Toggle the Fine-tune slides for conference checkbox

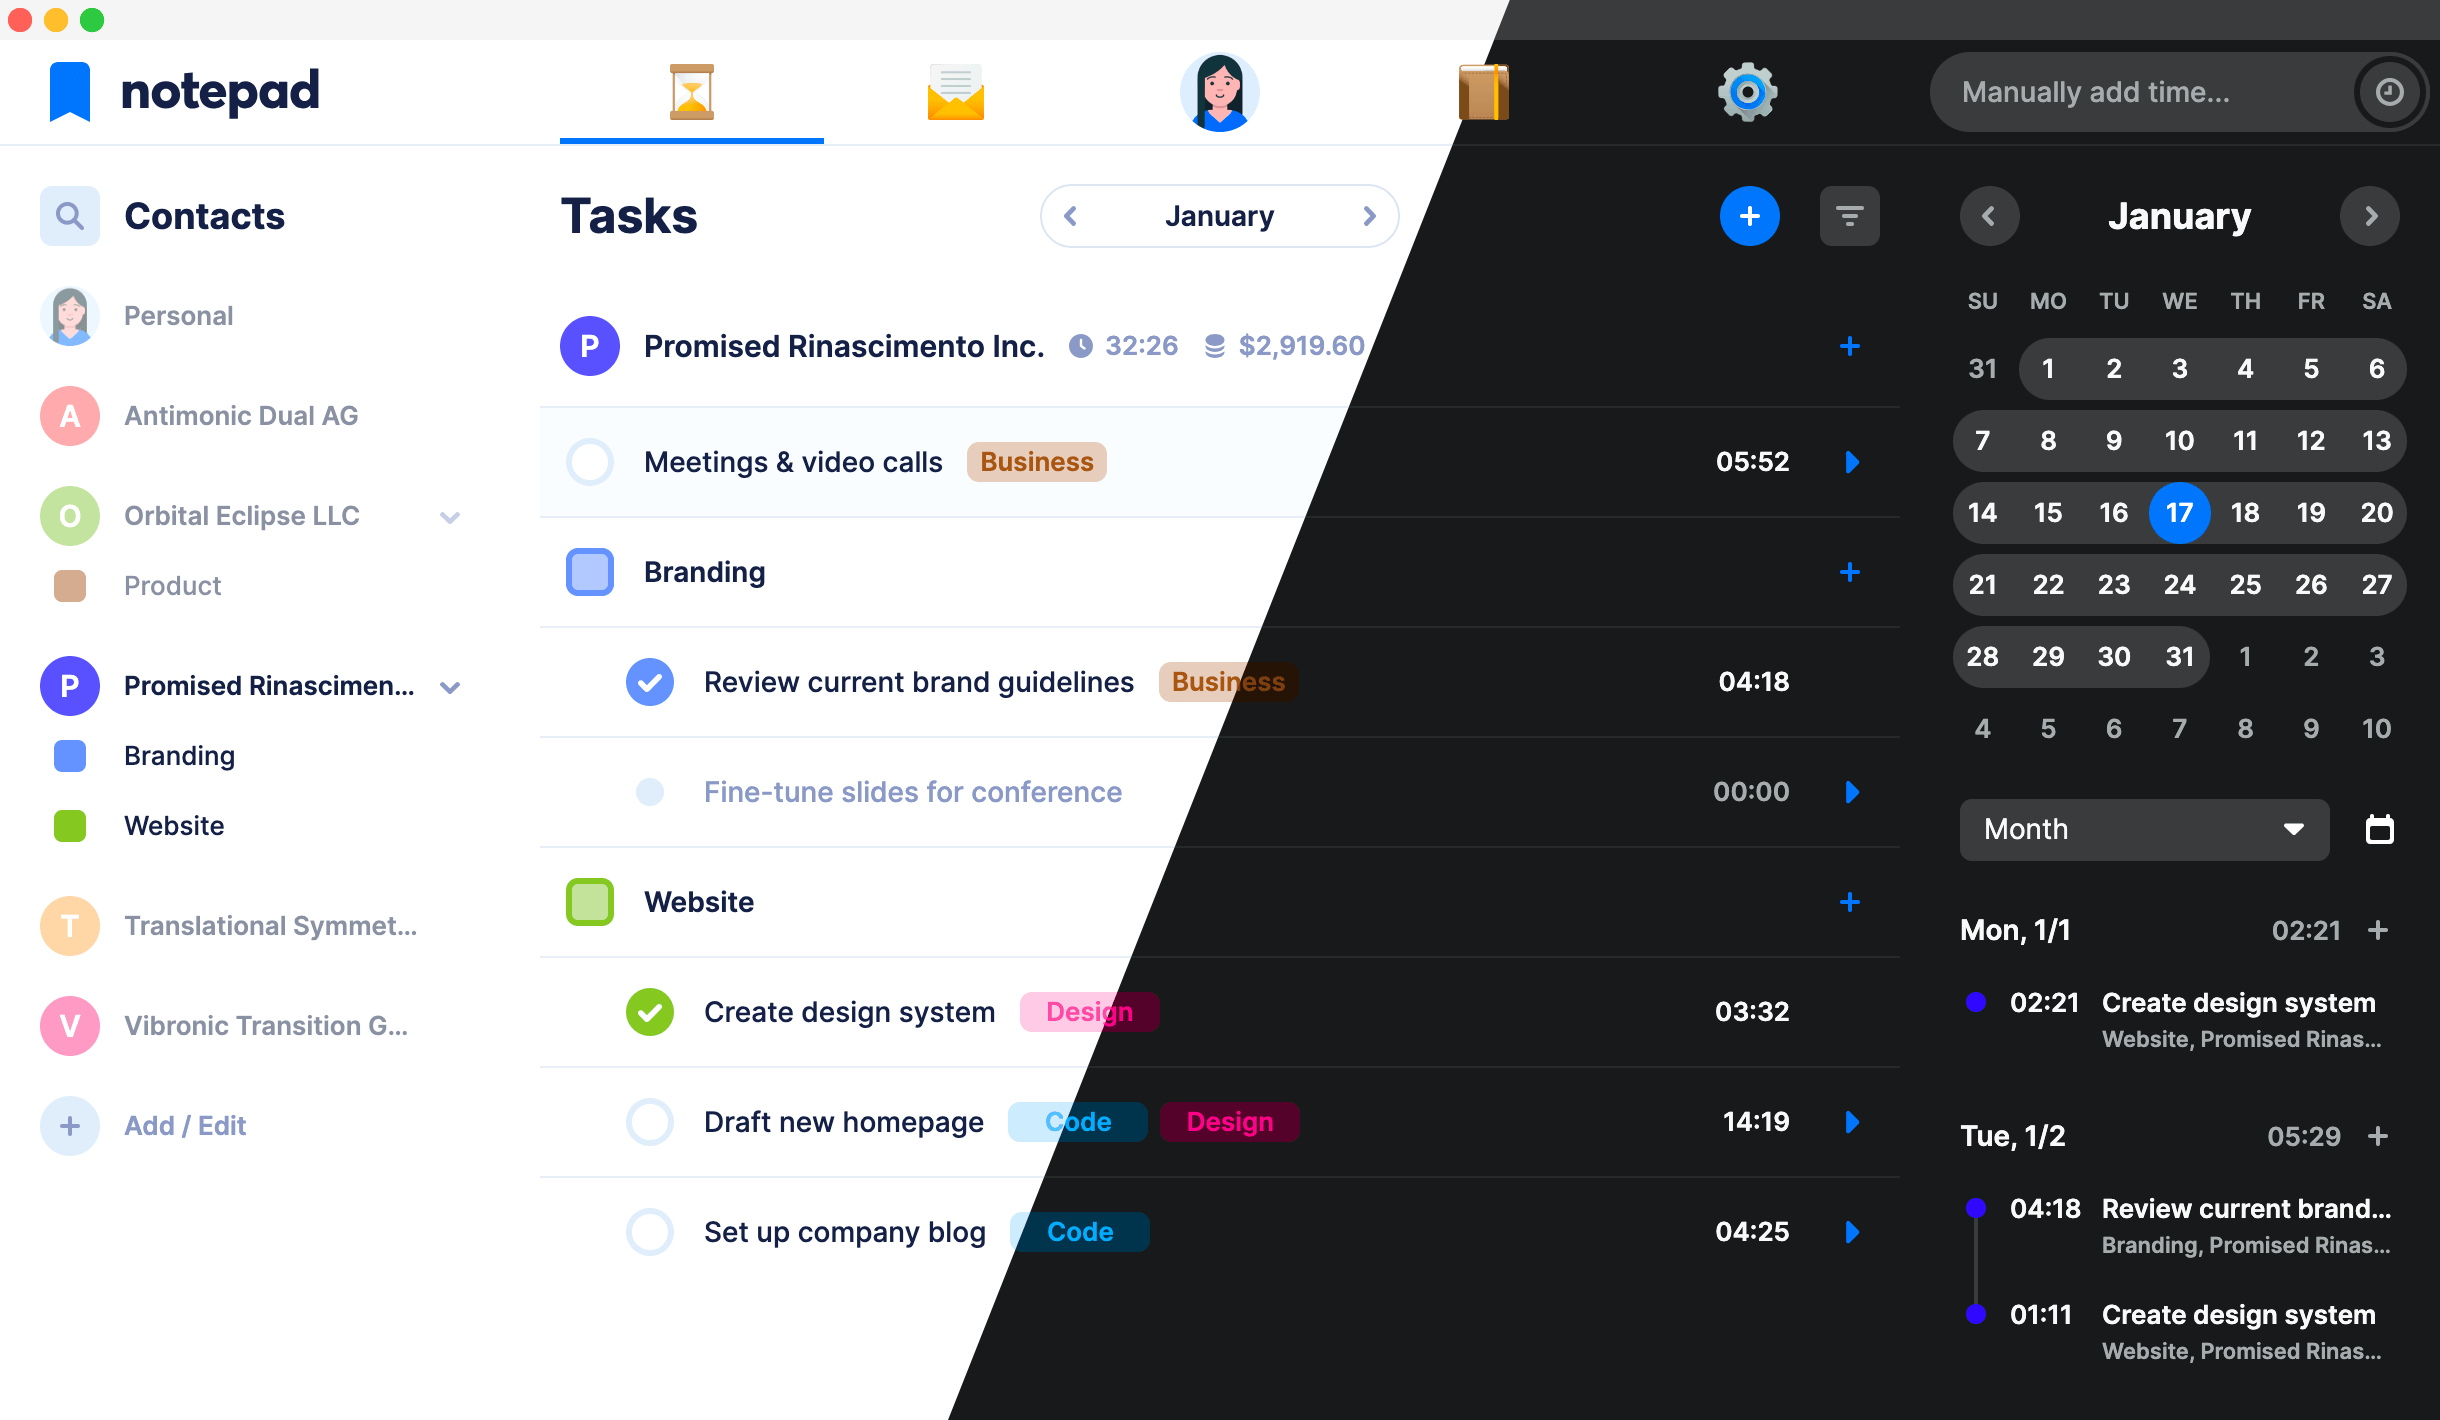pyautogui.click(x=651, y=791)
